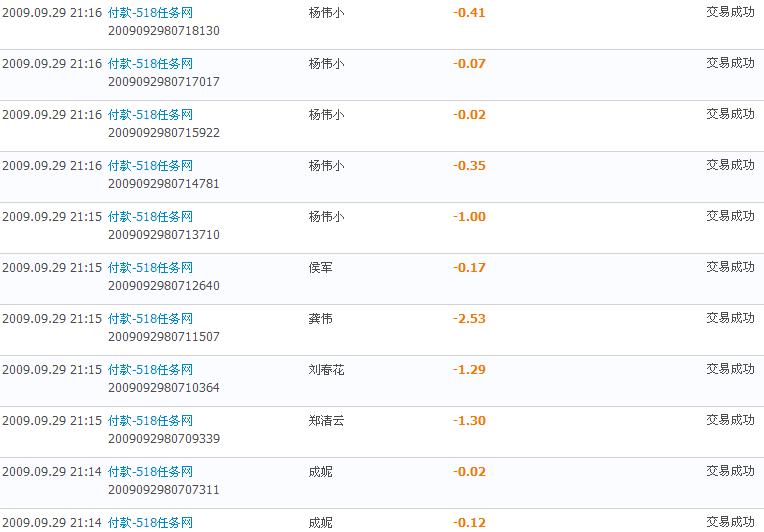Open the 付款-518任务网 link in 郑清云's row

(150, 421)
